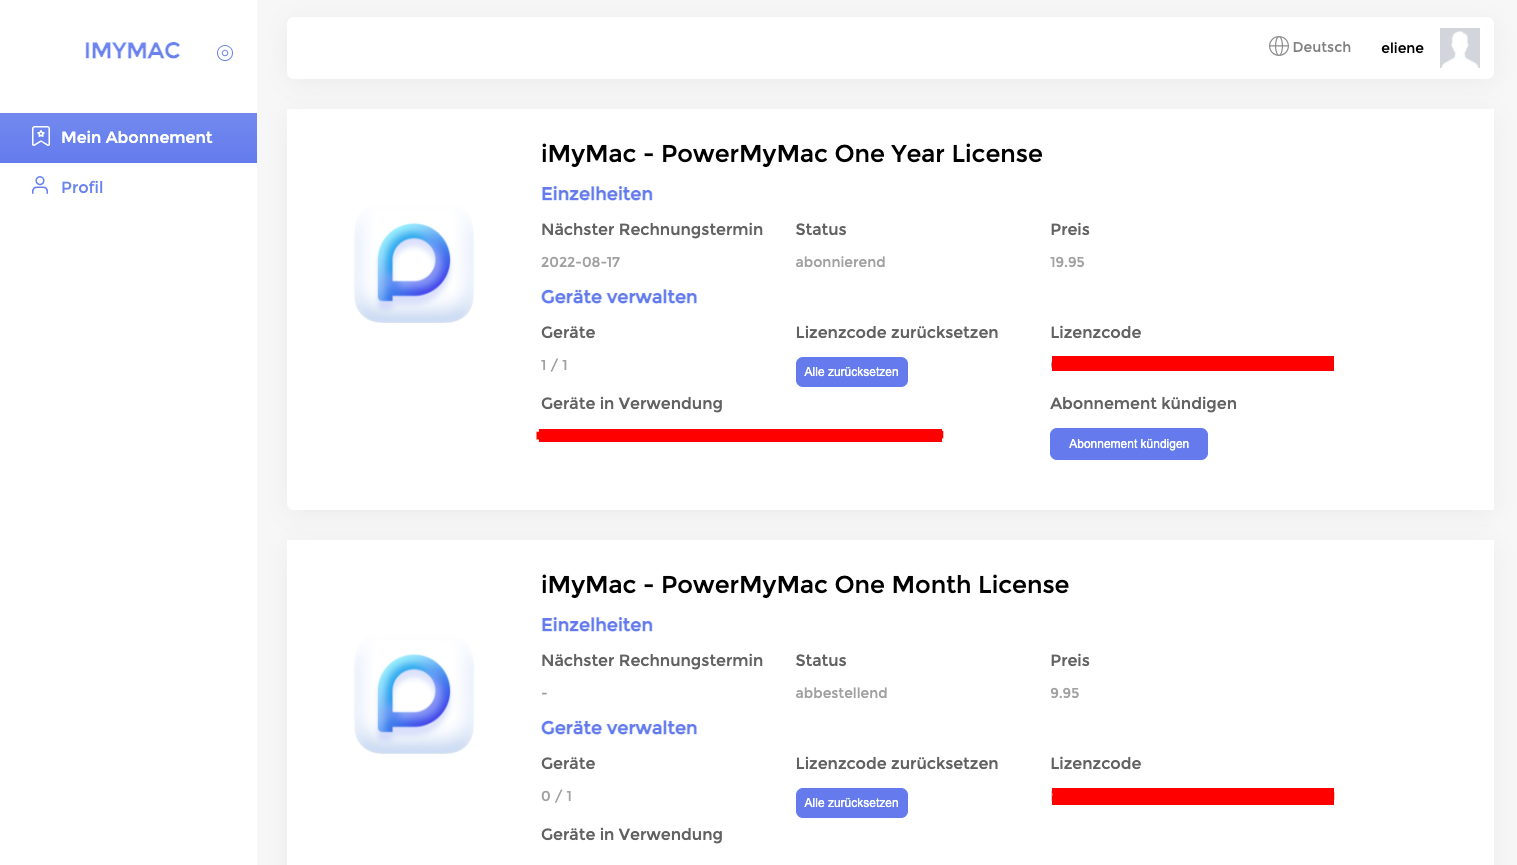Click device count 0 / 1
1517x865 pixels.
pos(556,796)
